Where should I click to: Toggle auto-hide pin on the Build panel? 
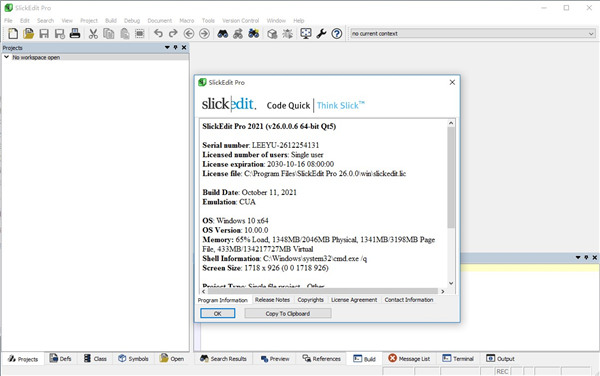586,257
